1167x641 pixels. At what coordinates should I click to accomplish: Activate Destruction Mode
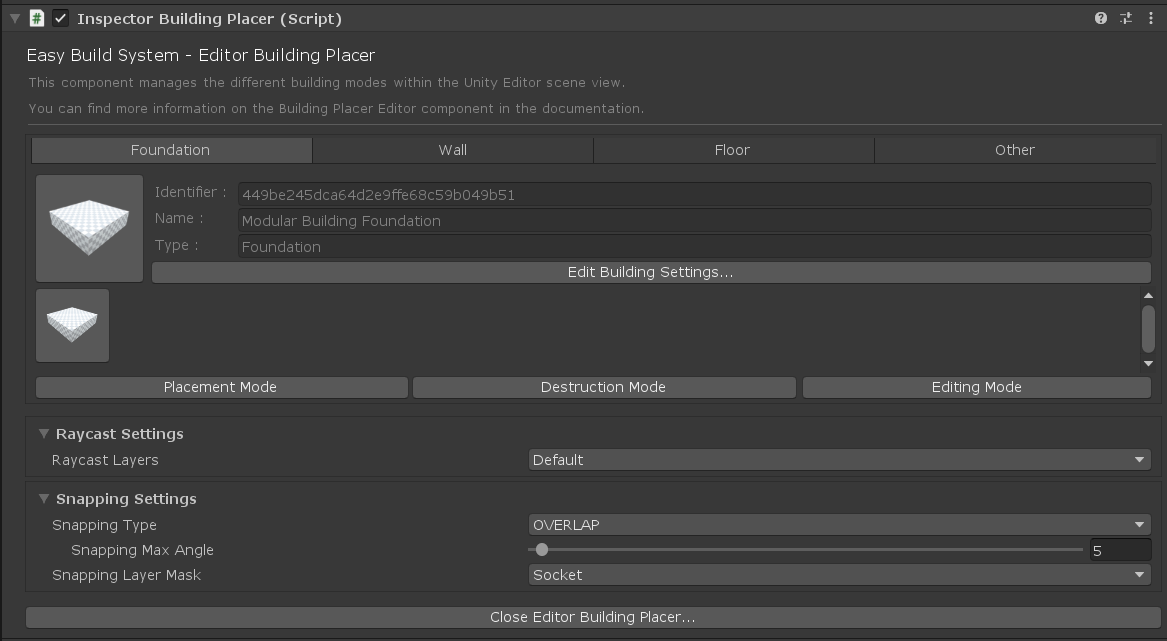point(603,387)
